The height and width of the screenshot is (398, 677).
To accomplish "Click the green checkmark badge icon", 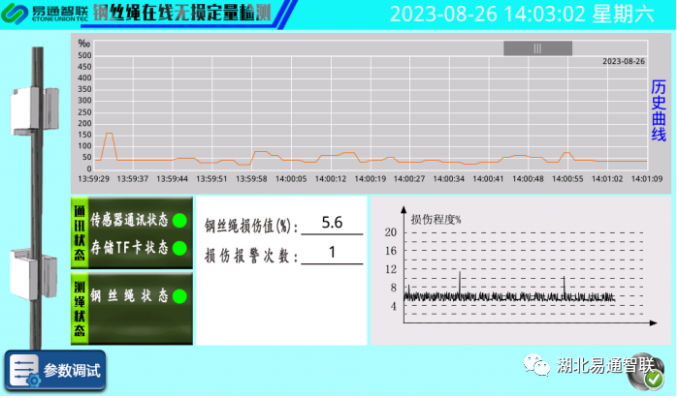I will pyautogui.click(x=654, y=379).
